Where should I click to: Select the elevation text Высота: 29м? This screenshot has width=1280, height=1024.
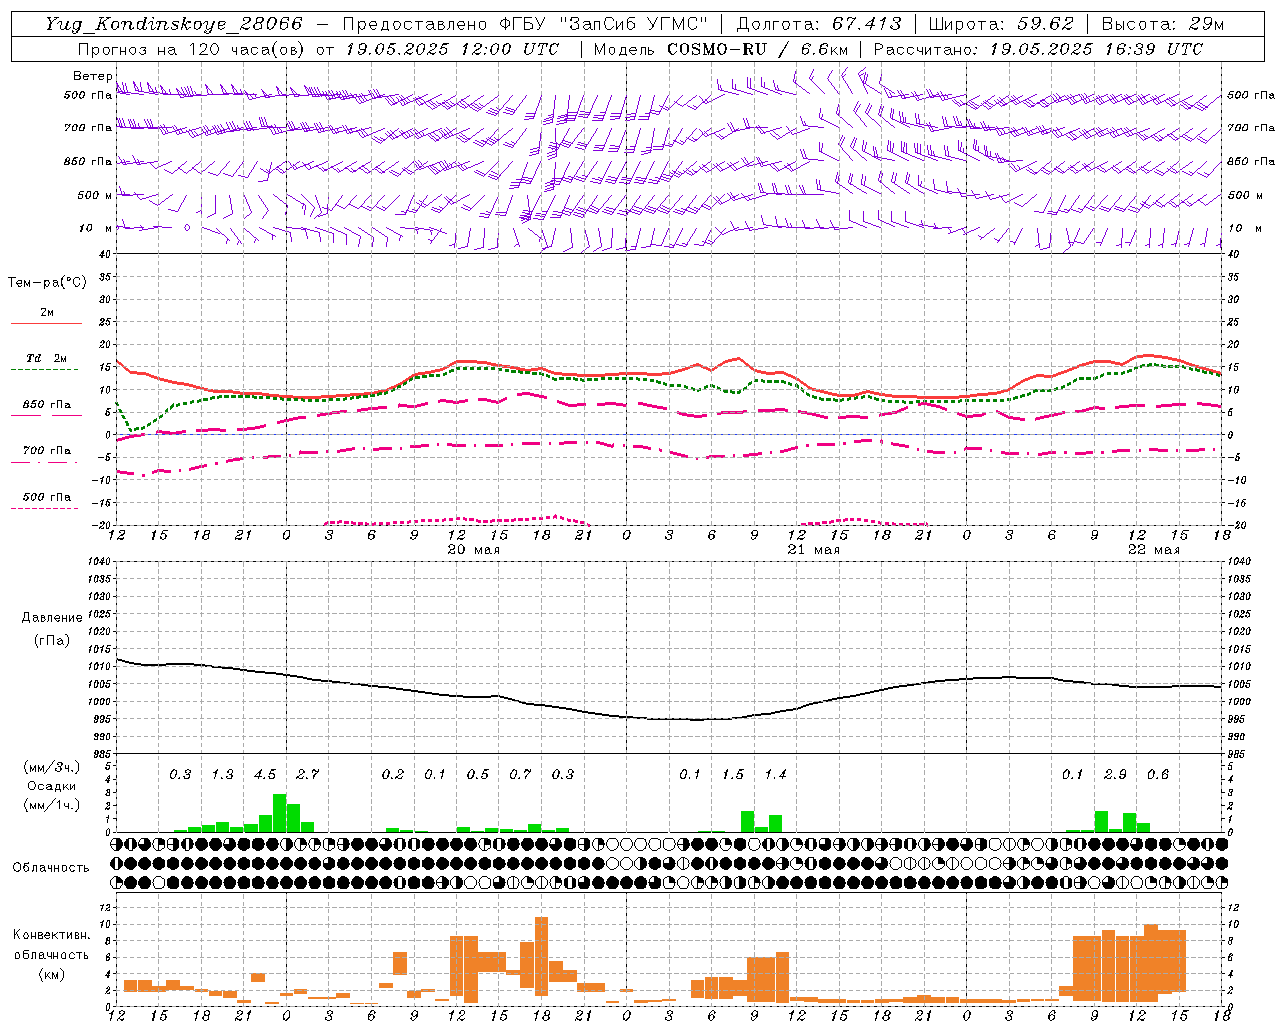(1162, 24)
